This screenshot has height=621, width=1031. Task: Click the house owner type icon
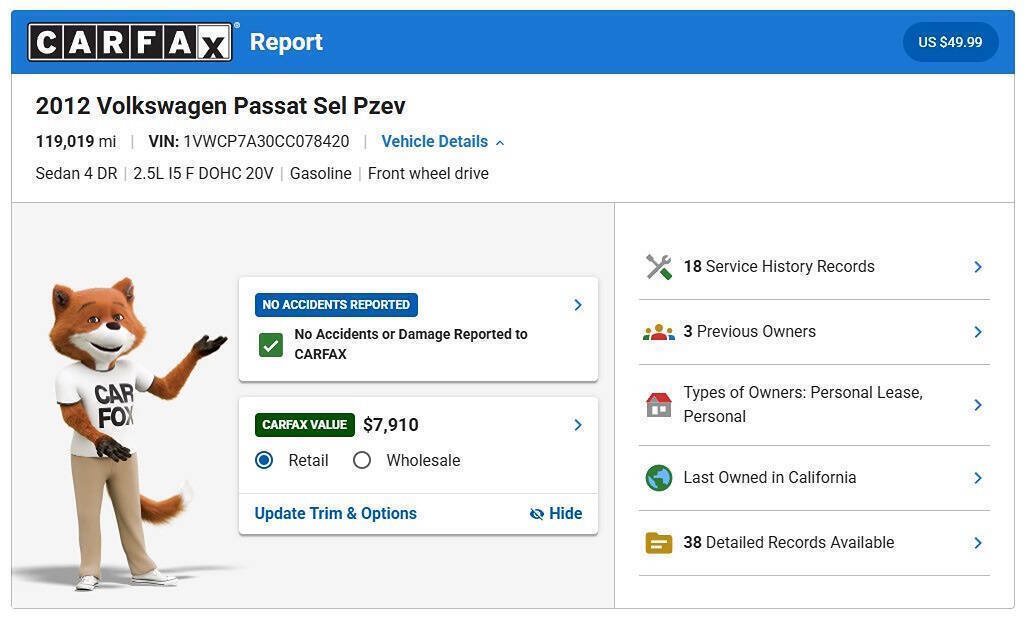[658, 405]
